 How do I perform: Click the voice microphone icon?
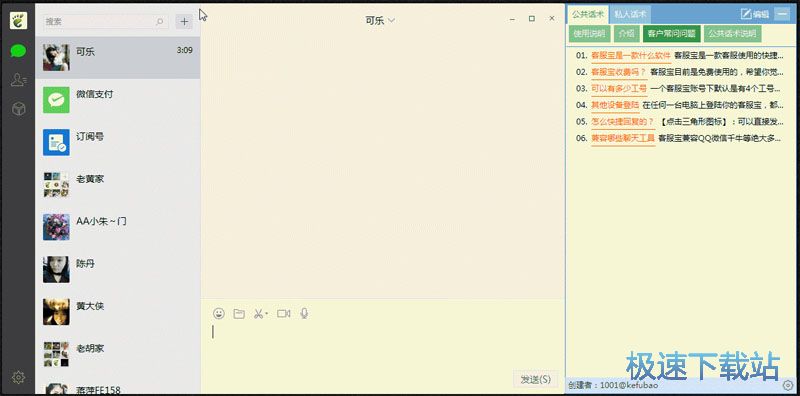click(x=304, y=313)
